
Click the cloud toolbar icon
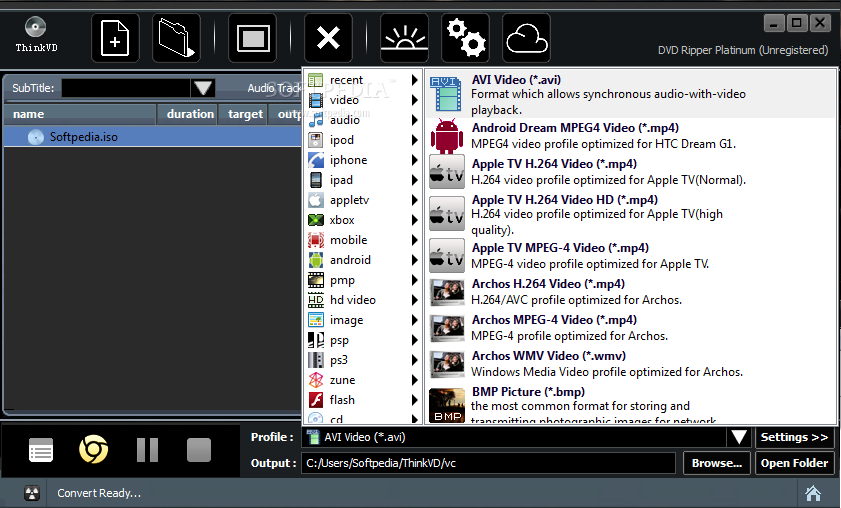point(526,38)
